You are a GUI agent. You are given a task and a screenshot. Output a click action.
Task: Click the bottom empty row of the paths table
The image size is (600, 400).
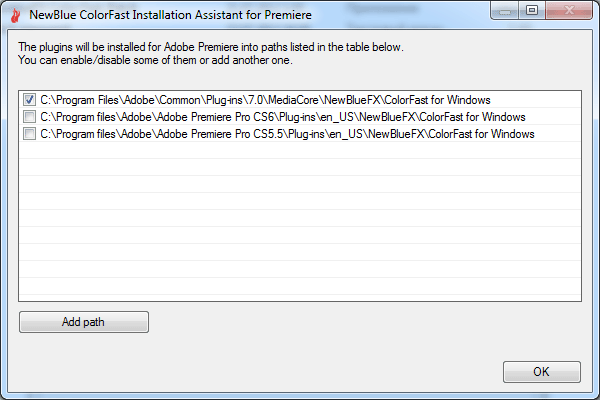(x=300, y=286)
